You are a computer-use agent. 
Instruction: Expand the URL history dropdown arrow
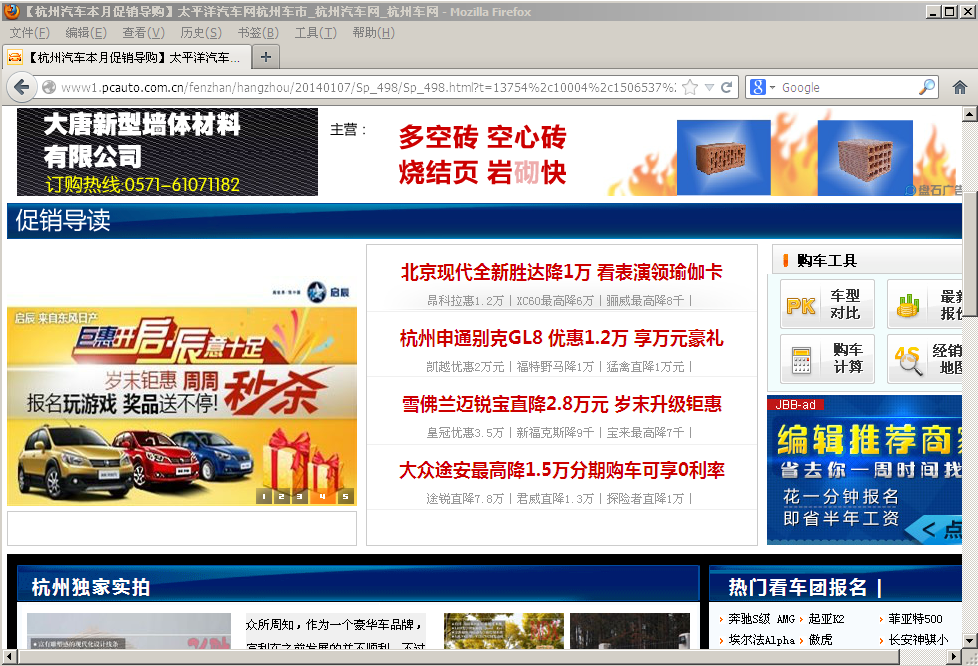(709, 87)
